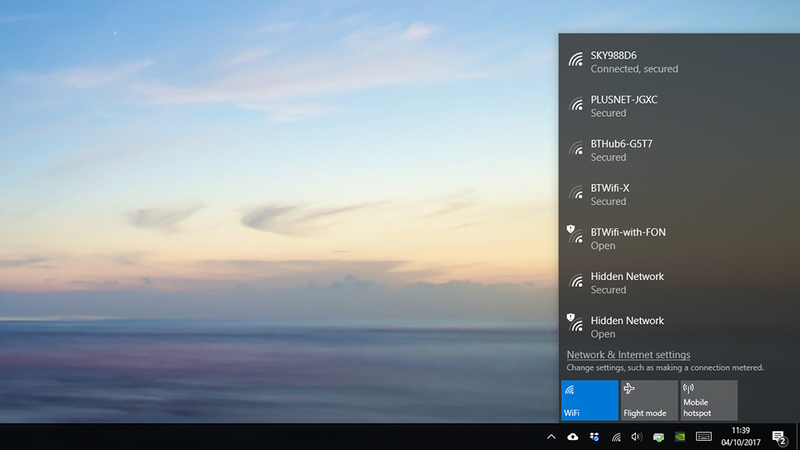This screenshot has height=450, width=800.
Task: Open Action Center notifications icon
Action: [779, 437]
